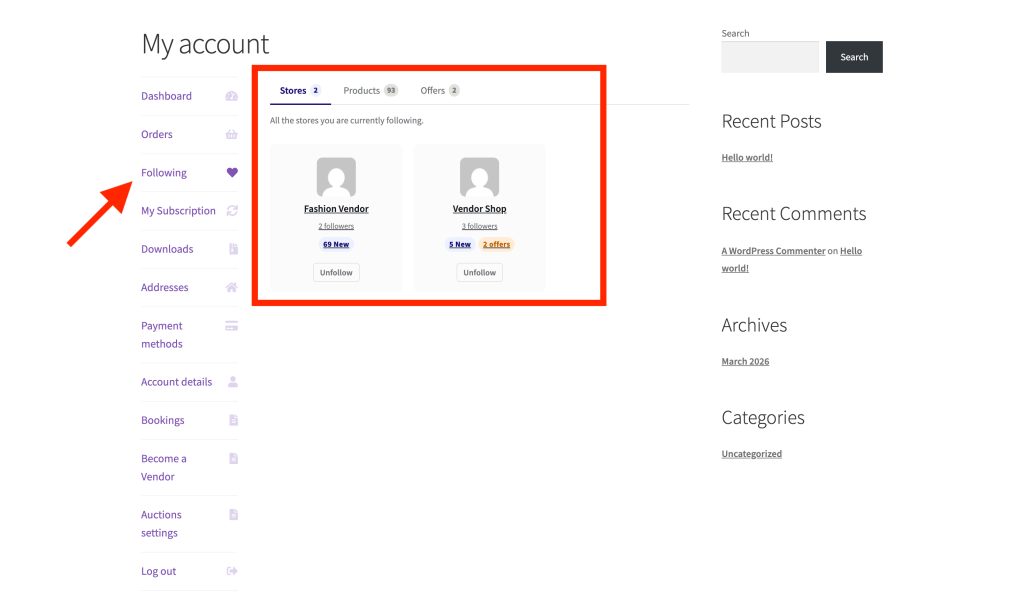Open the March 2026 archive
Viewport: 1024px width, 616px height.
[x=745, y=361]
